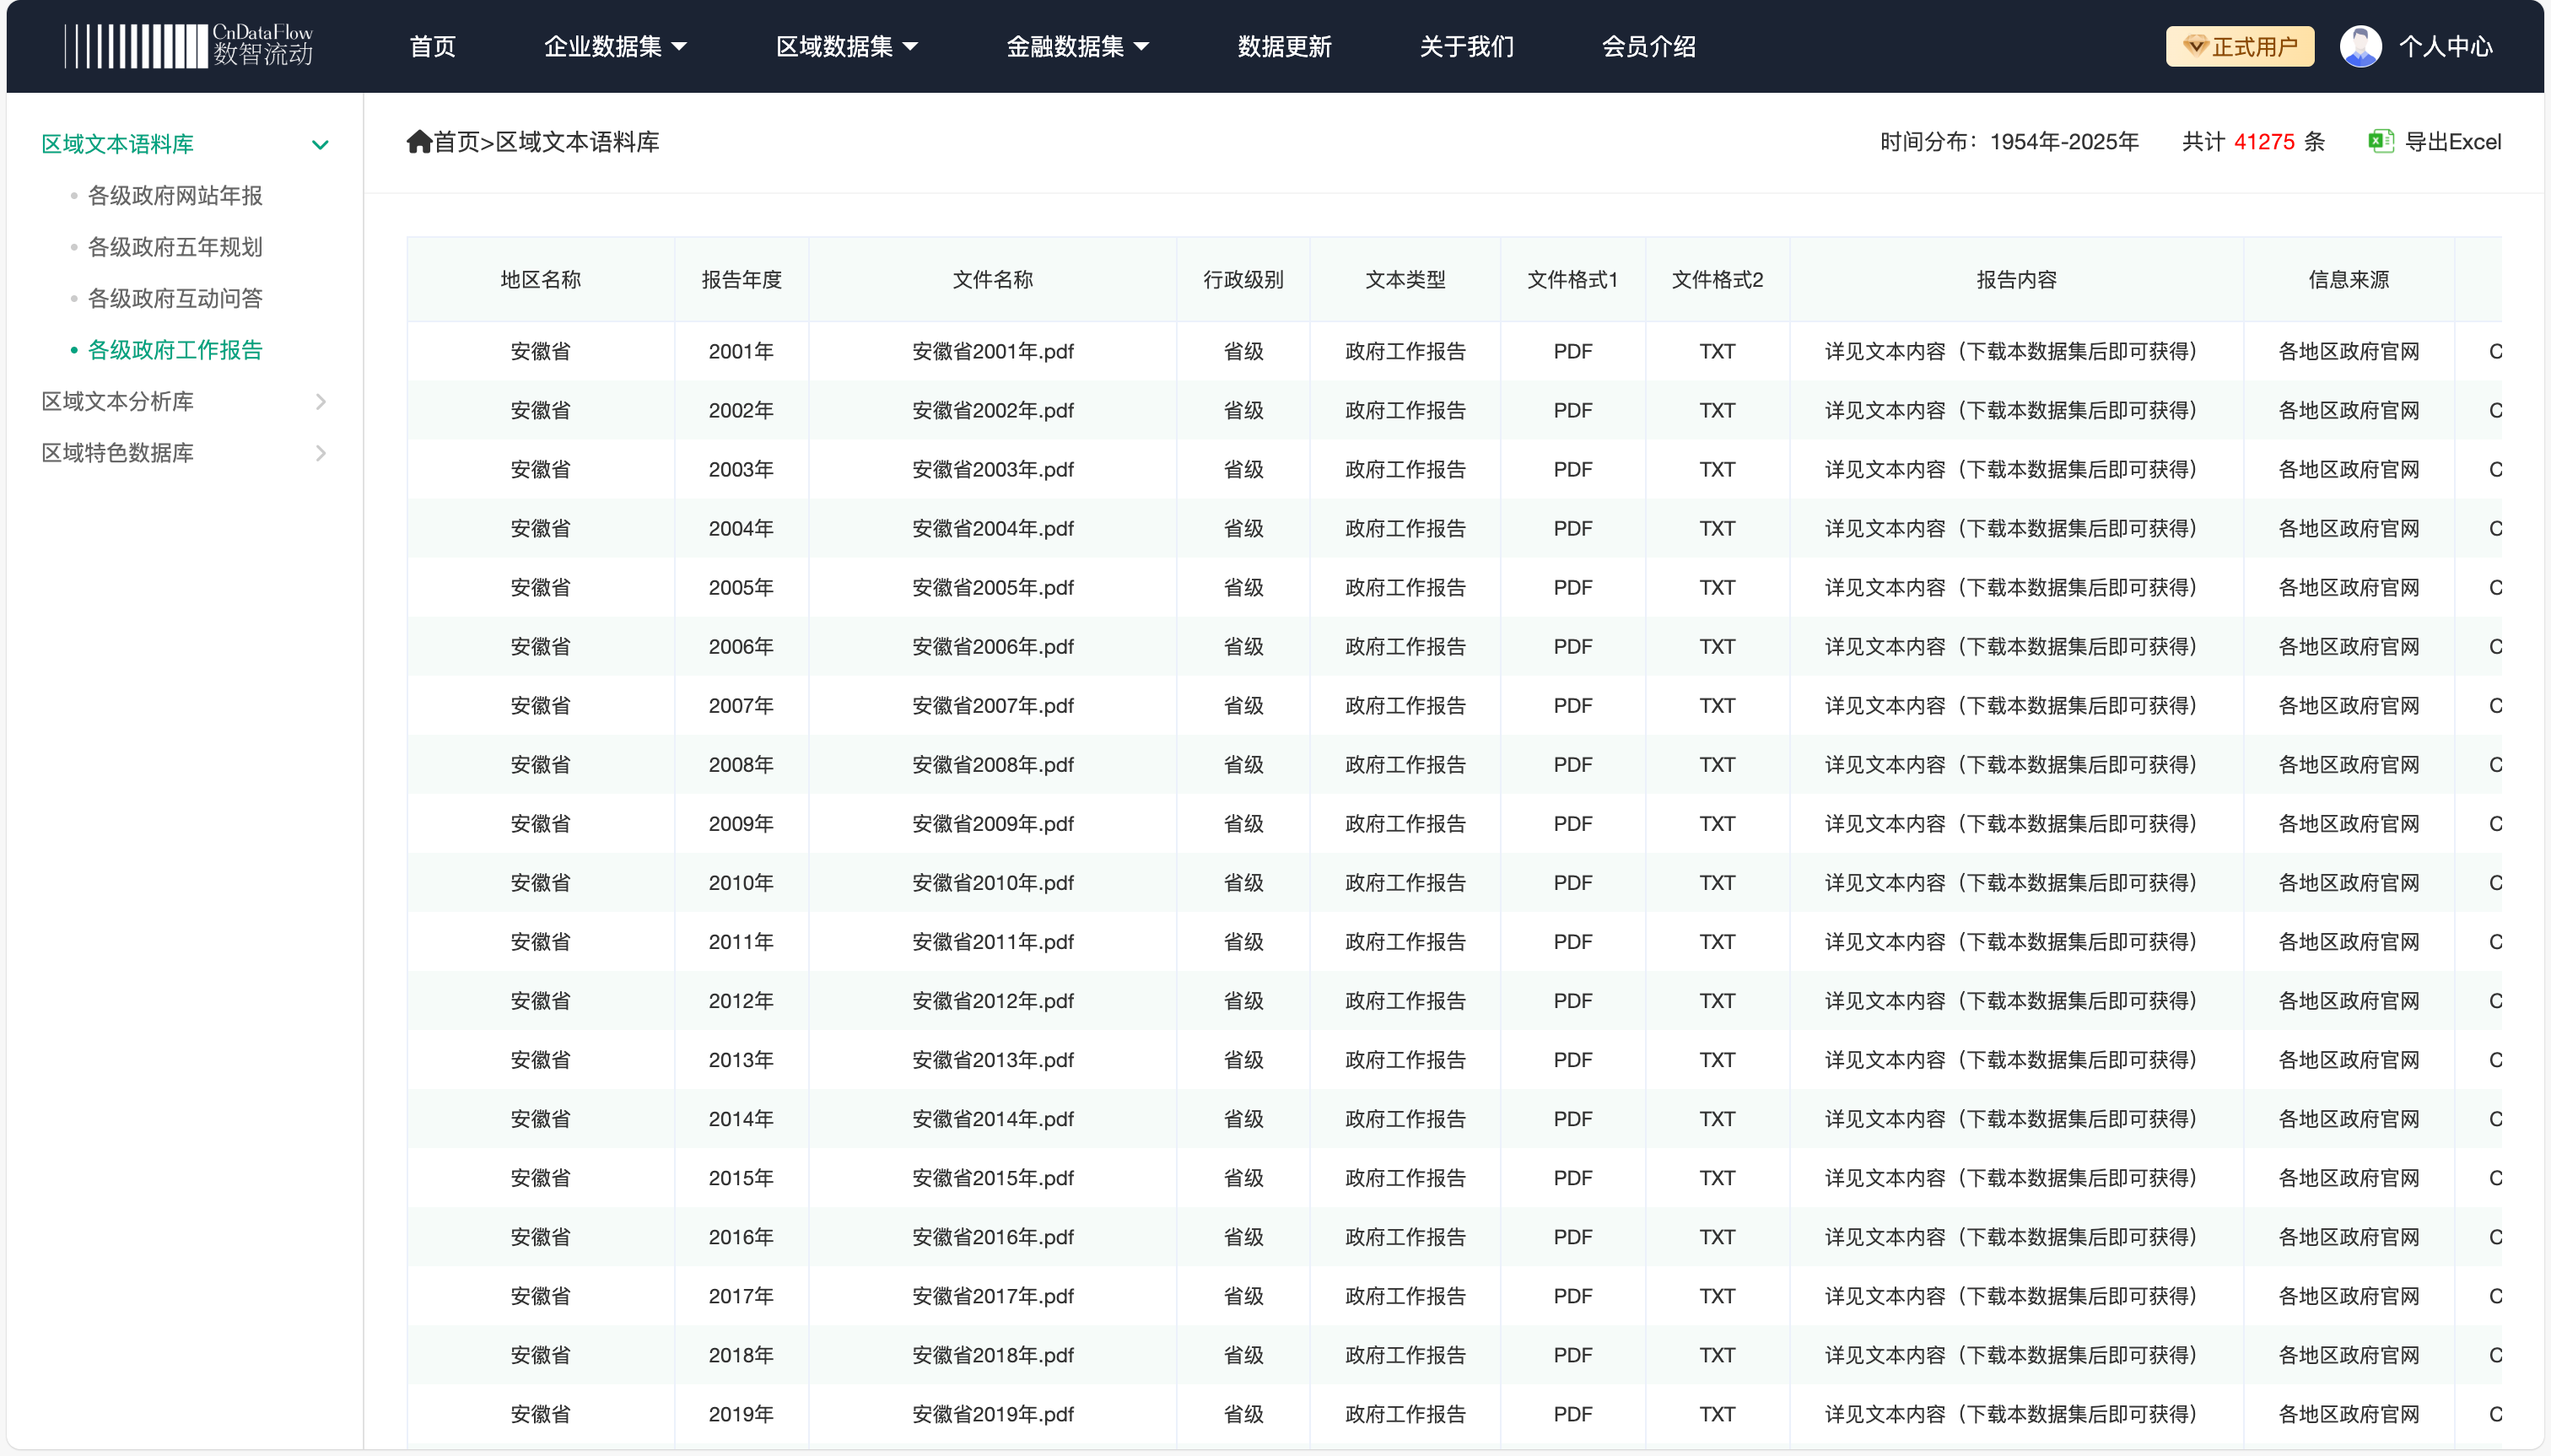Screen dimensions: 2551x1456
Task: Open 关于我们 in top navigation
Action: 1466,46
